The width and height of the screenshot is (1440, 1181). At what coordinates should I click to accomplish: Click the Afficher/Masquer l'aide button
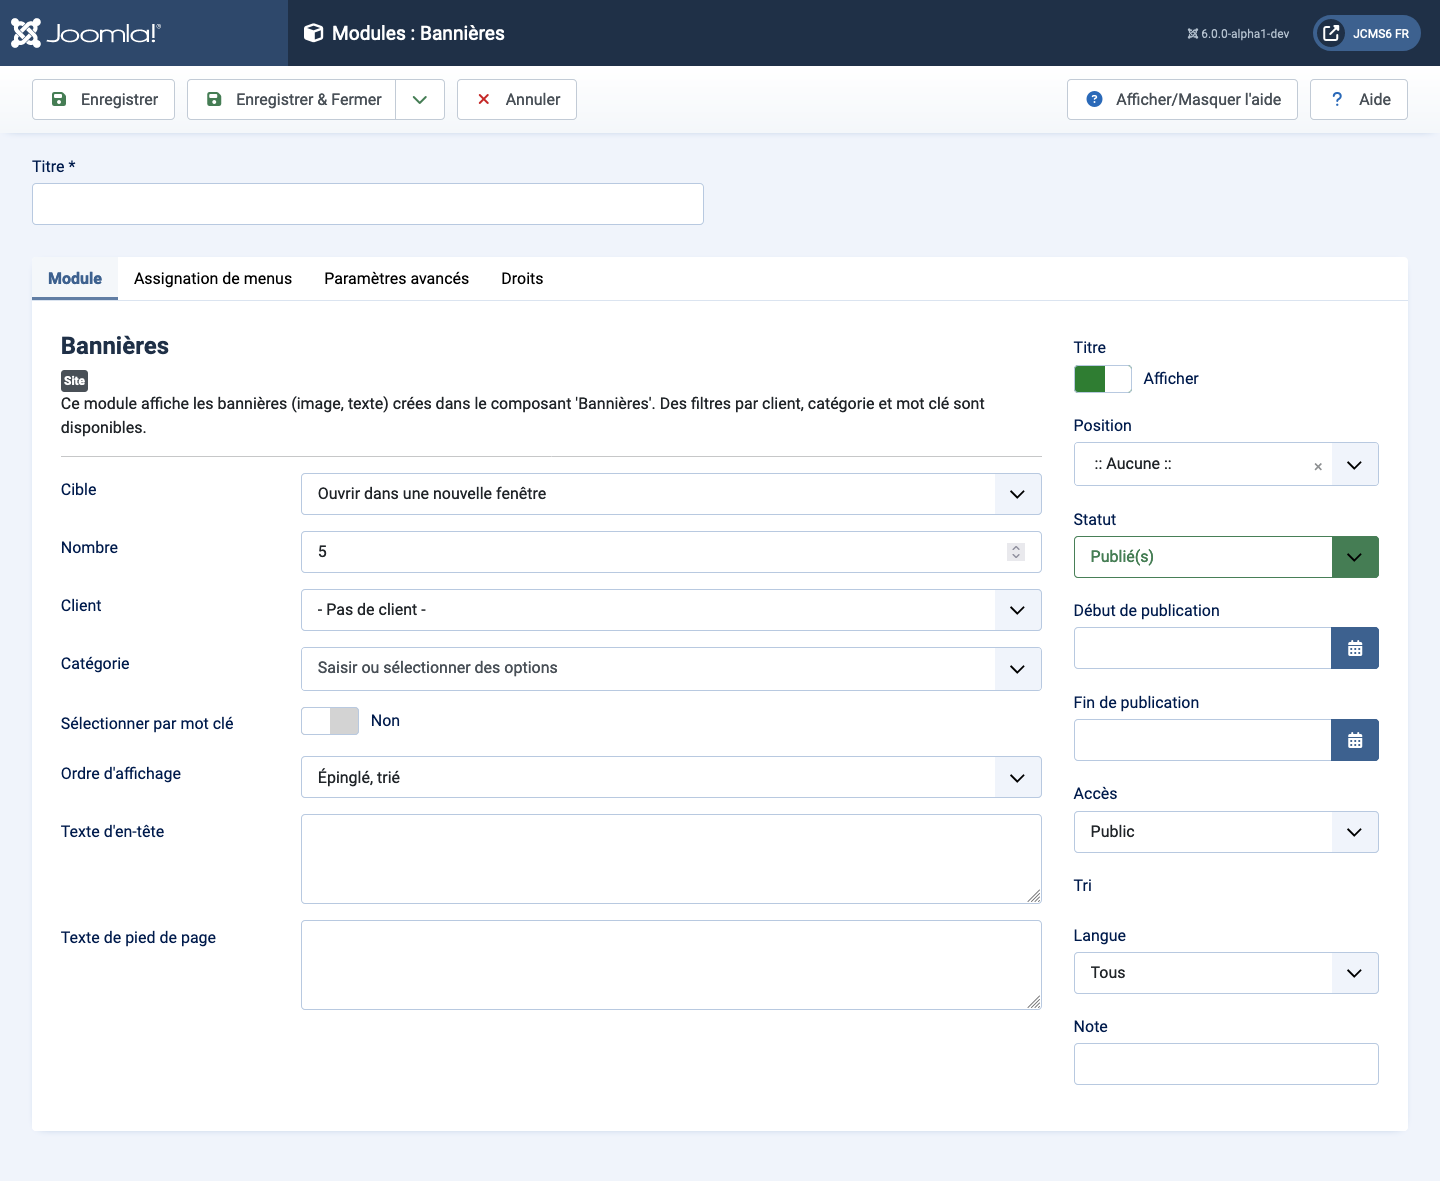click(x=1182, y=100)
